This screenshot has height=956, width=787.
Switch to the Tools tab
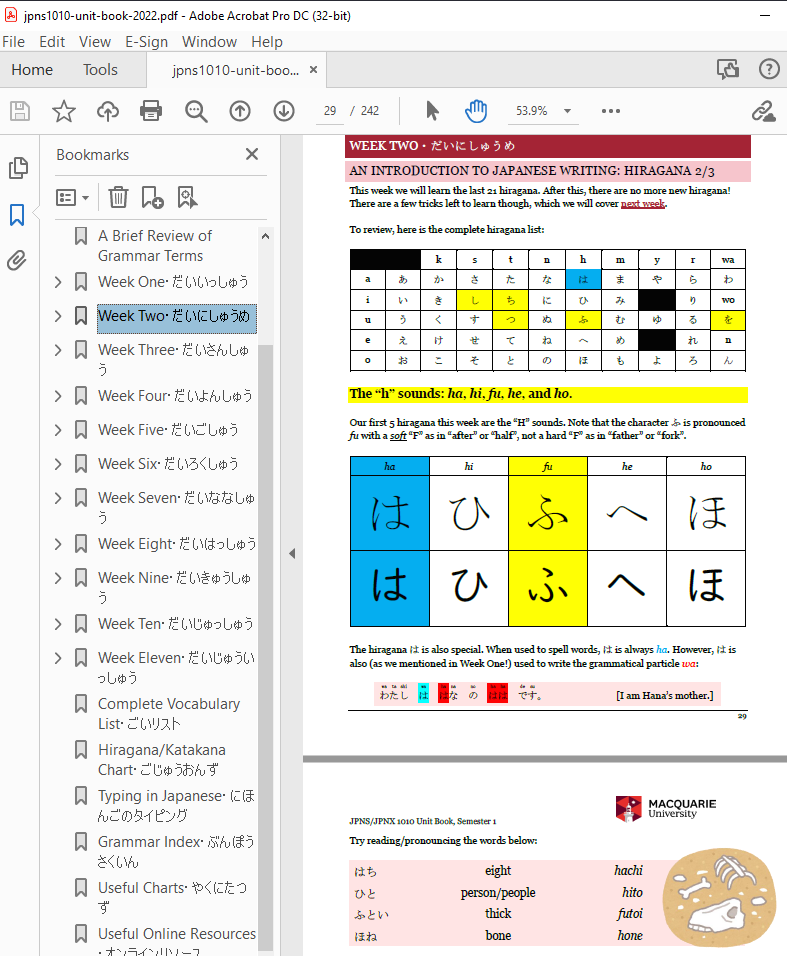pyautogui.click(x=100, y=70)
